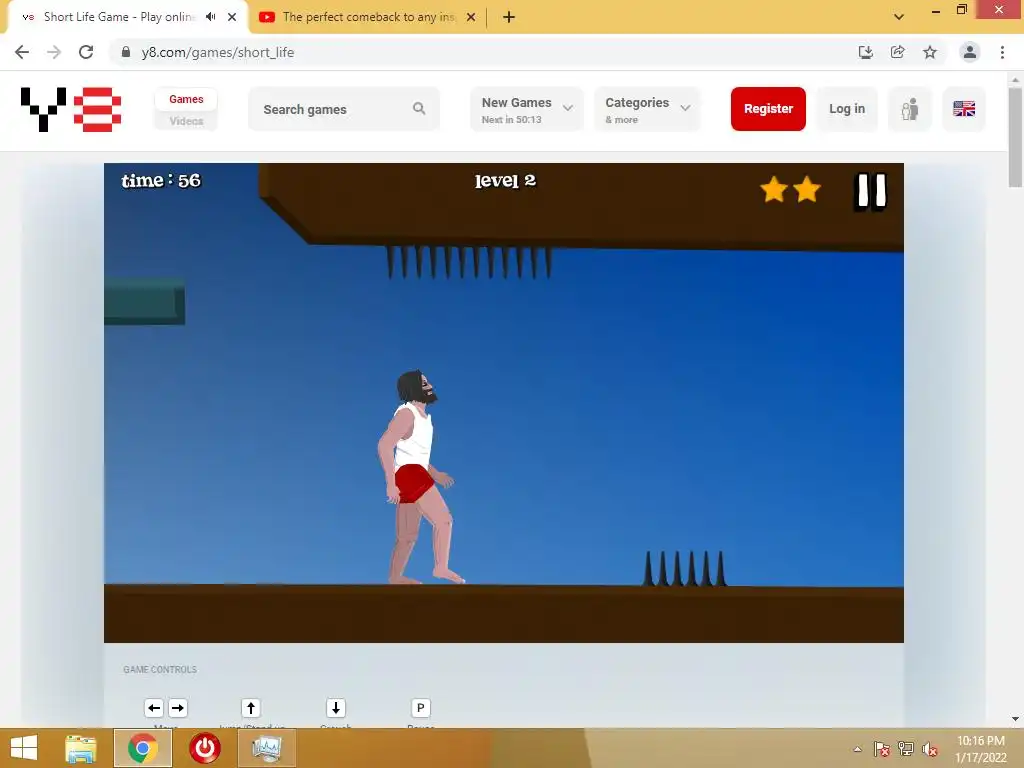Click the network tray icon
The height and width of the screenshot is (768, 1024).
906,749
